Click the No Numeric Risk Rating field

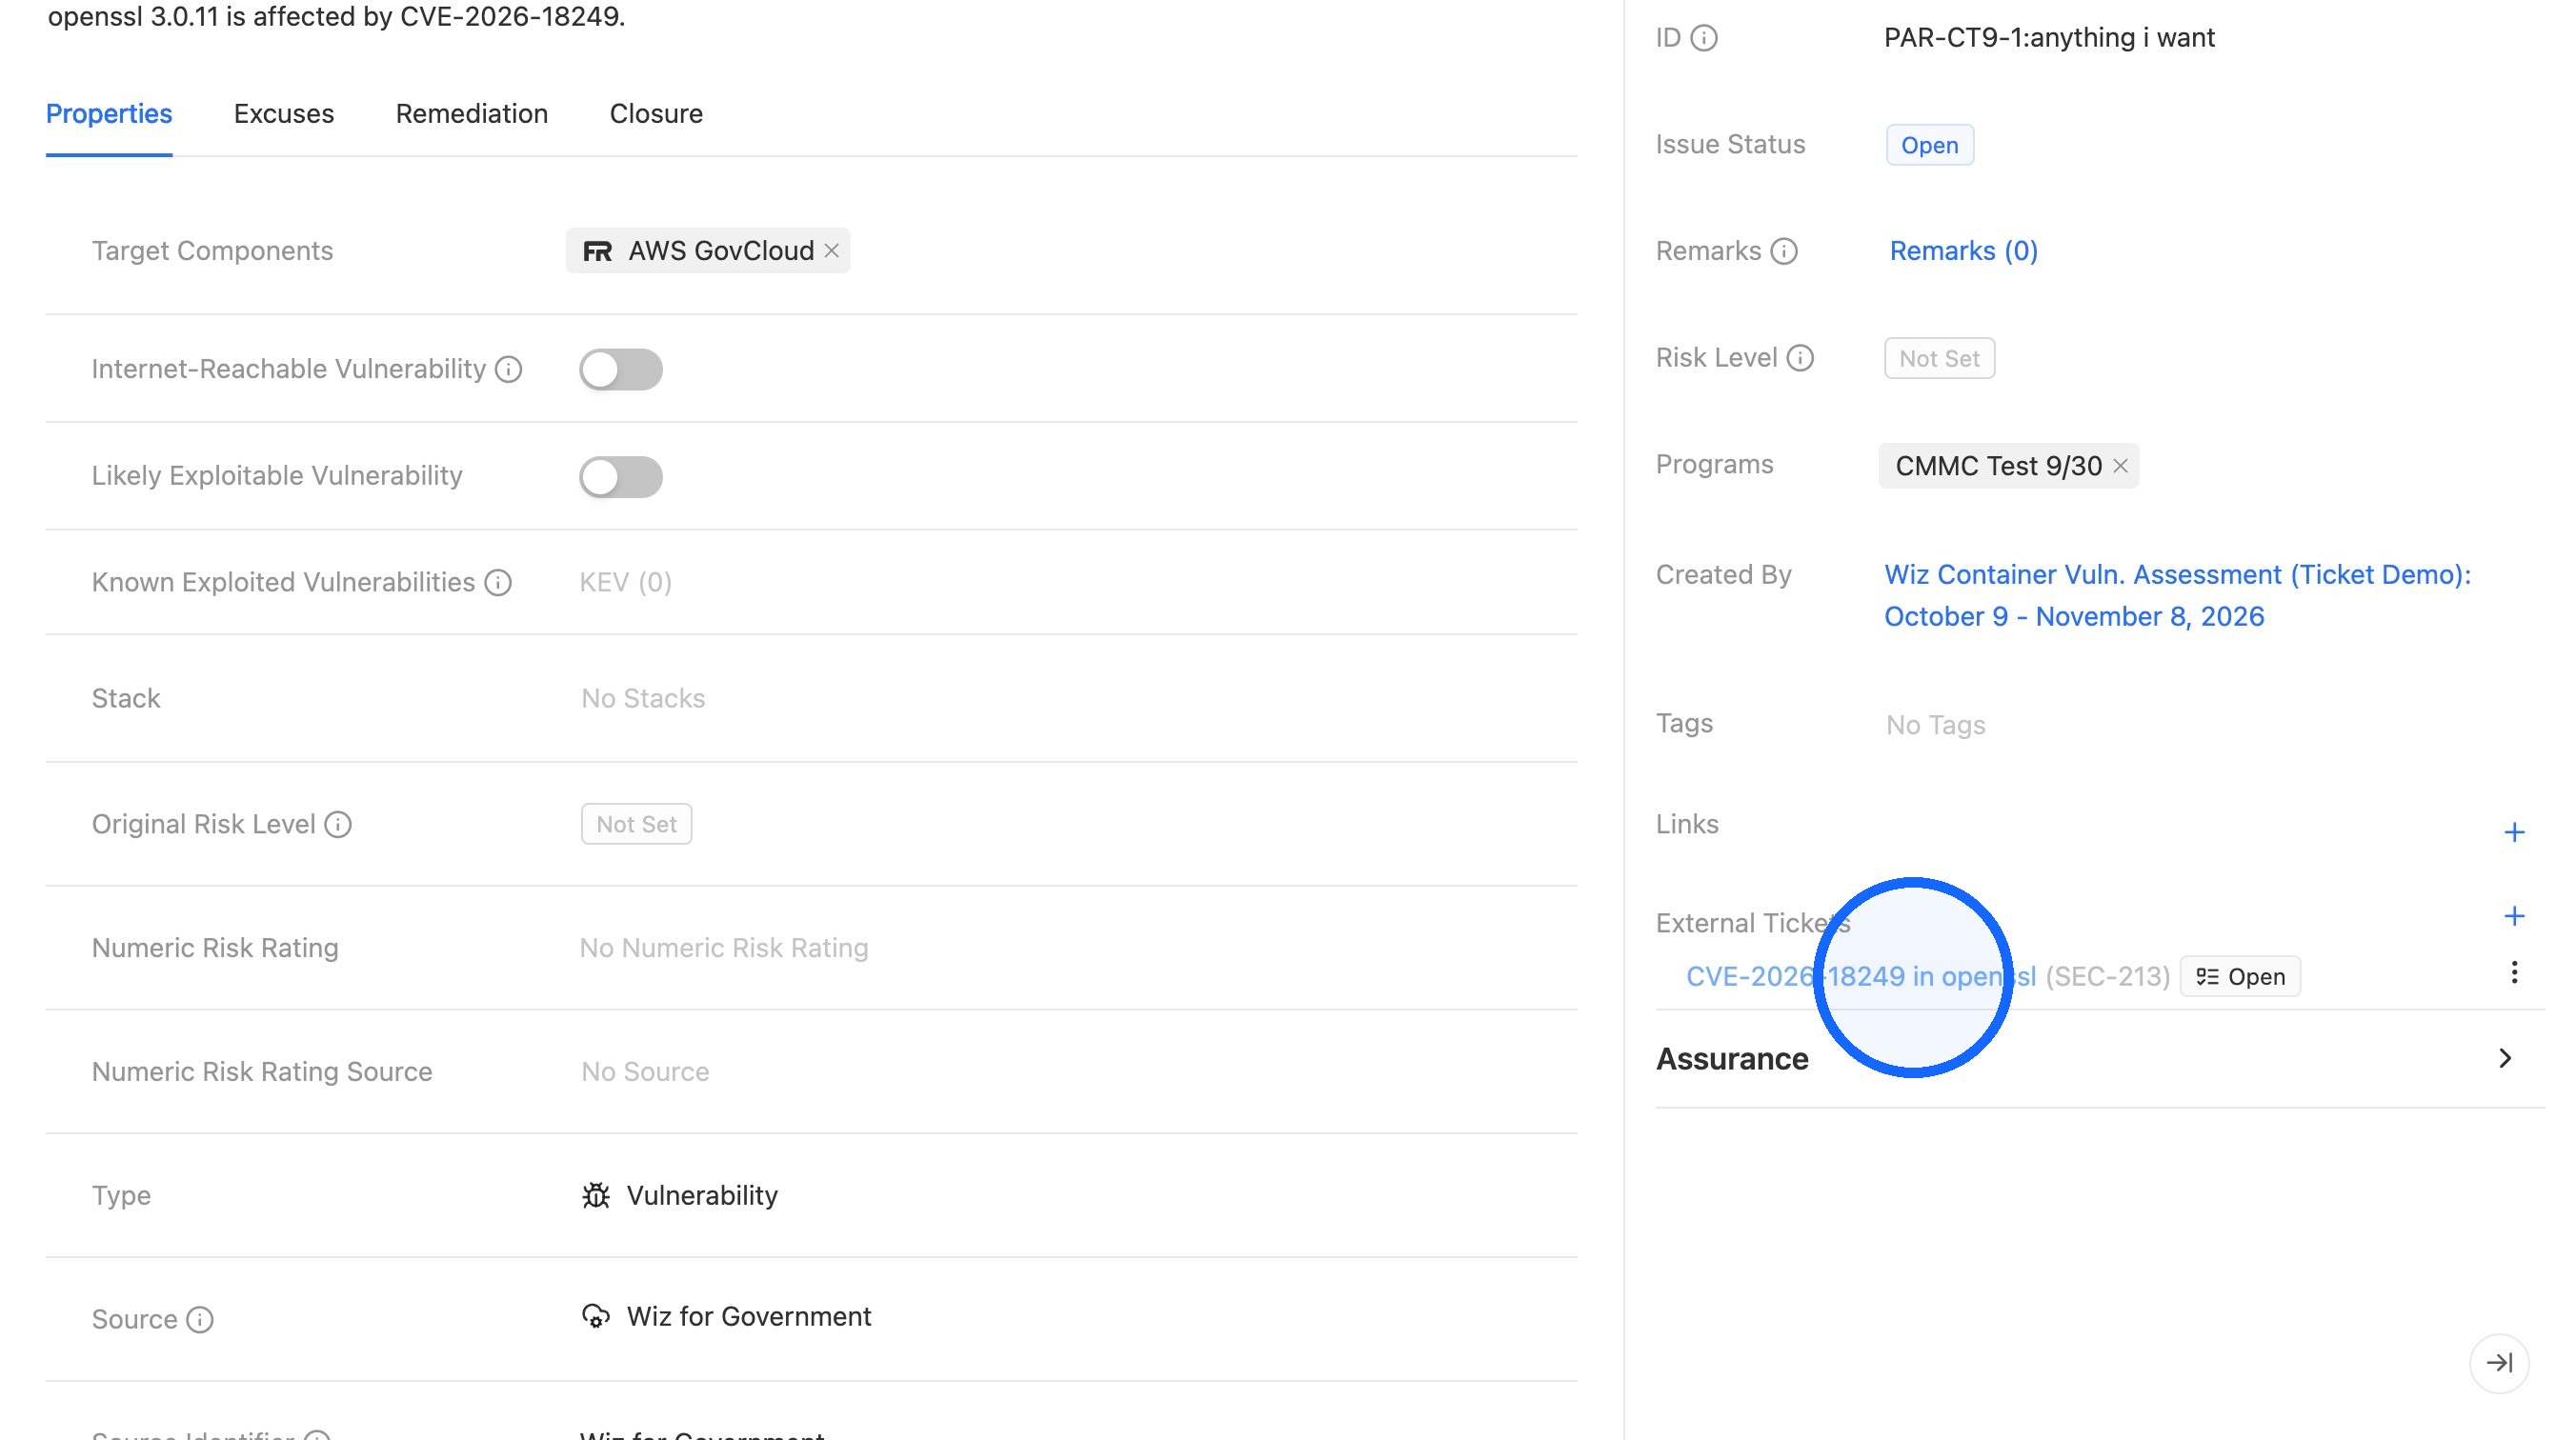coord(724,947)
